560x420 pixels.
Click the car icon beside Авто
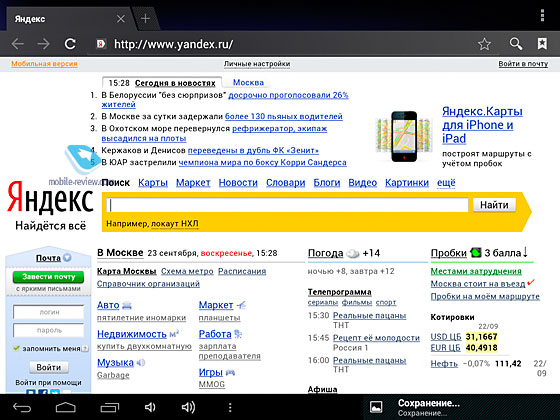pos(127,306)
